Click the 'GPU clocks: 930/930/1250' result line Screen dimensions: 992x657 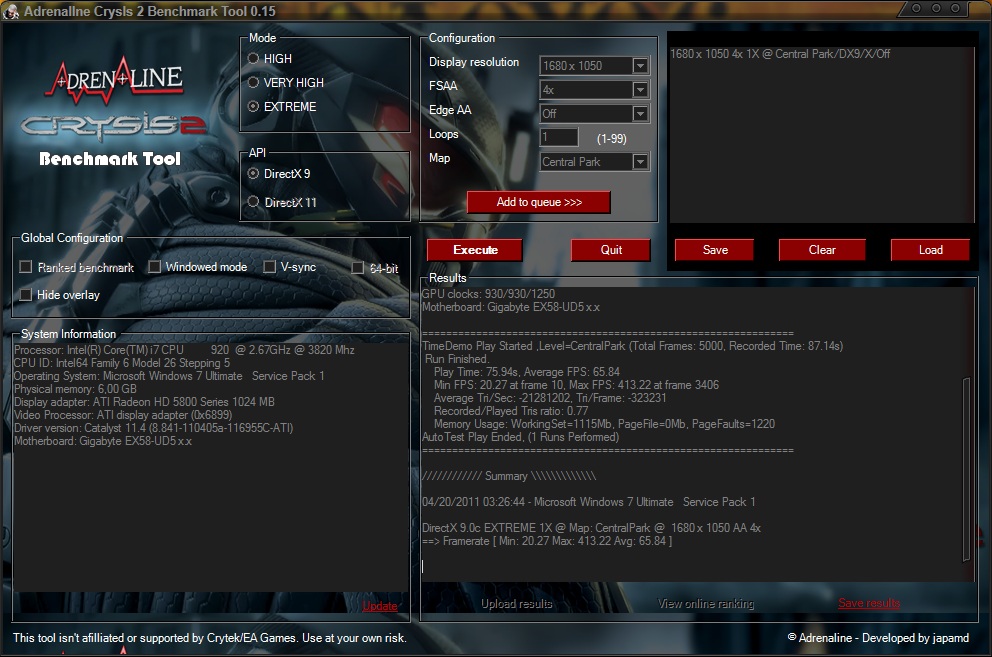(488, 294)
